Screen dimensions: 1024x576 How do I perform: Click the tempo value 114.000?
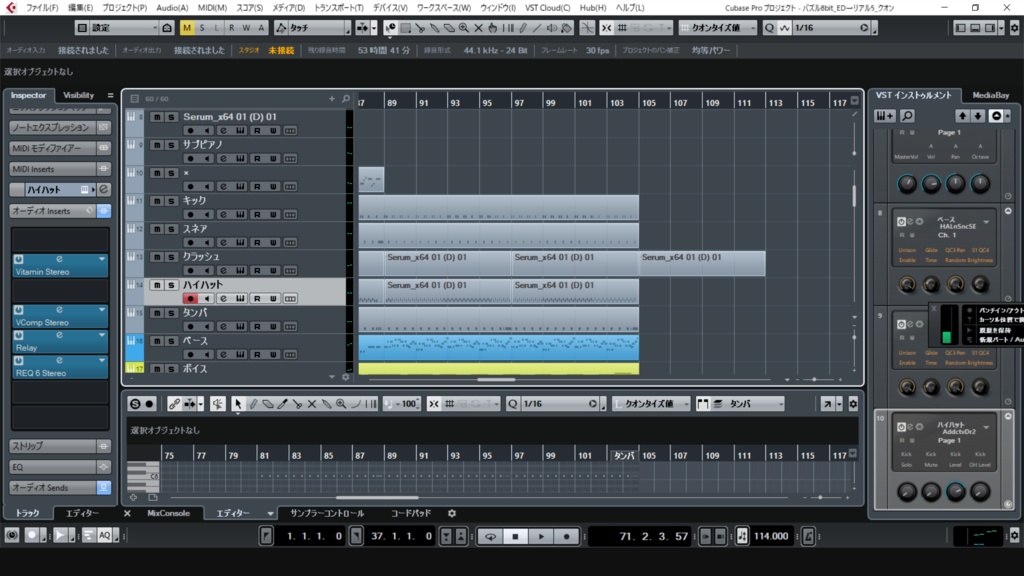point(771,536)
